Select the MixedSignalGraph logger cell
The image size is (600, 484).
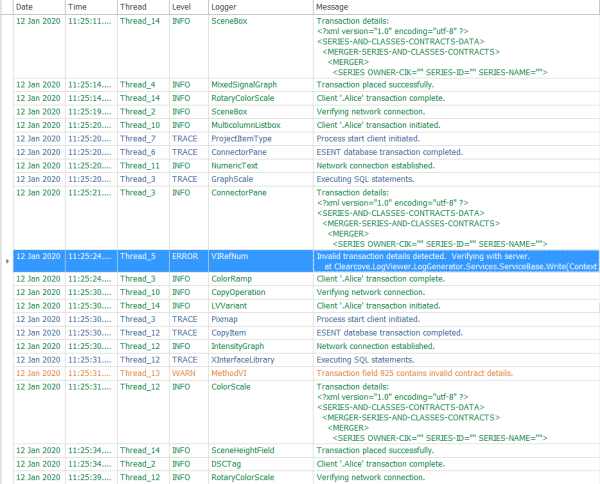point(261,85)
